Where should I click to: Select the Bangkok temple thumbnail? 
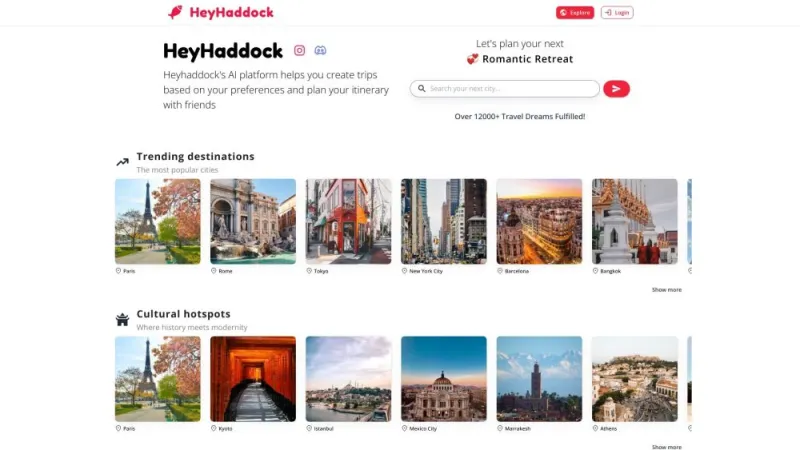coord(635,221)
